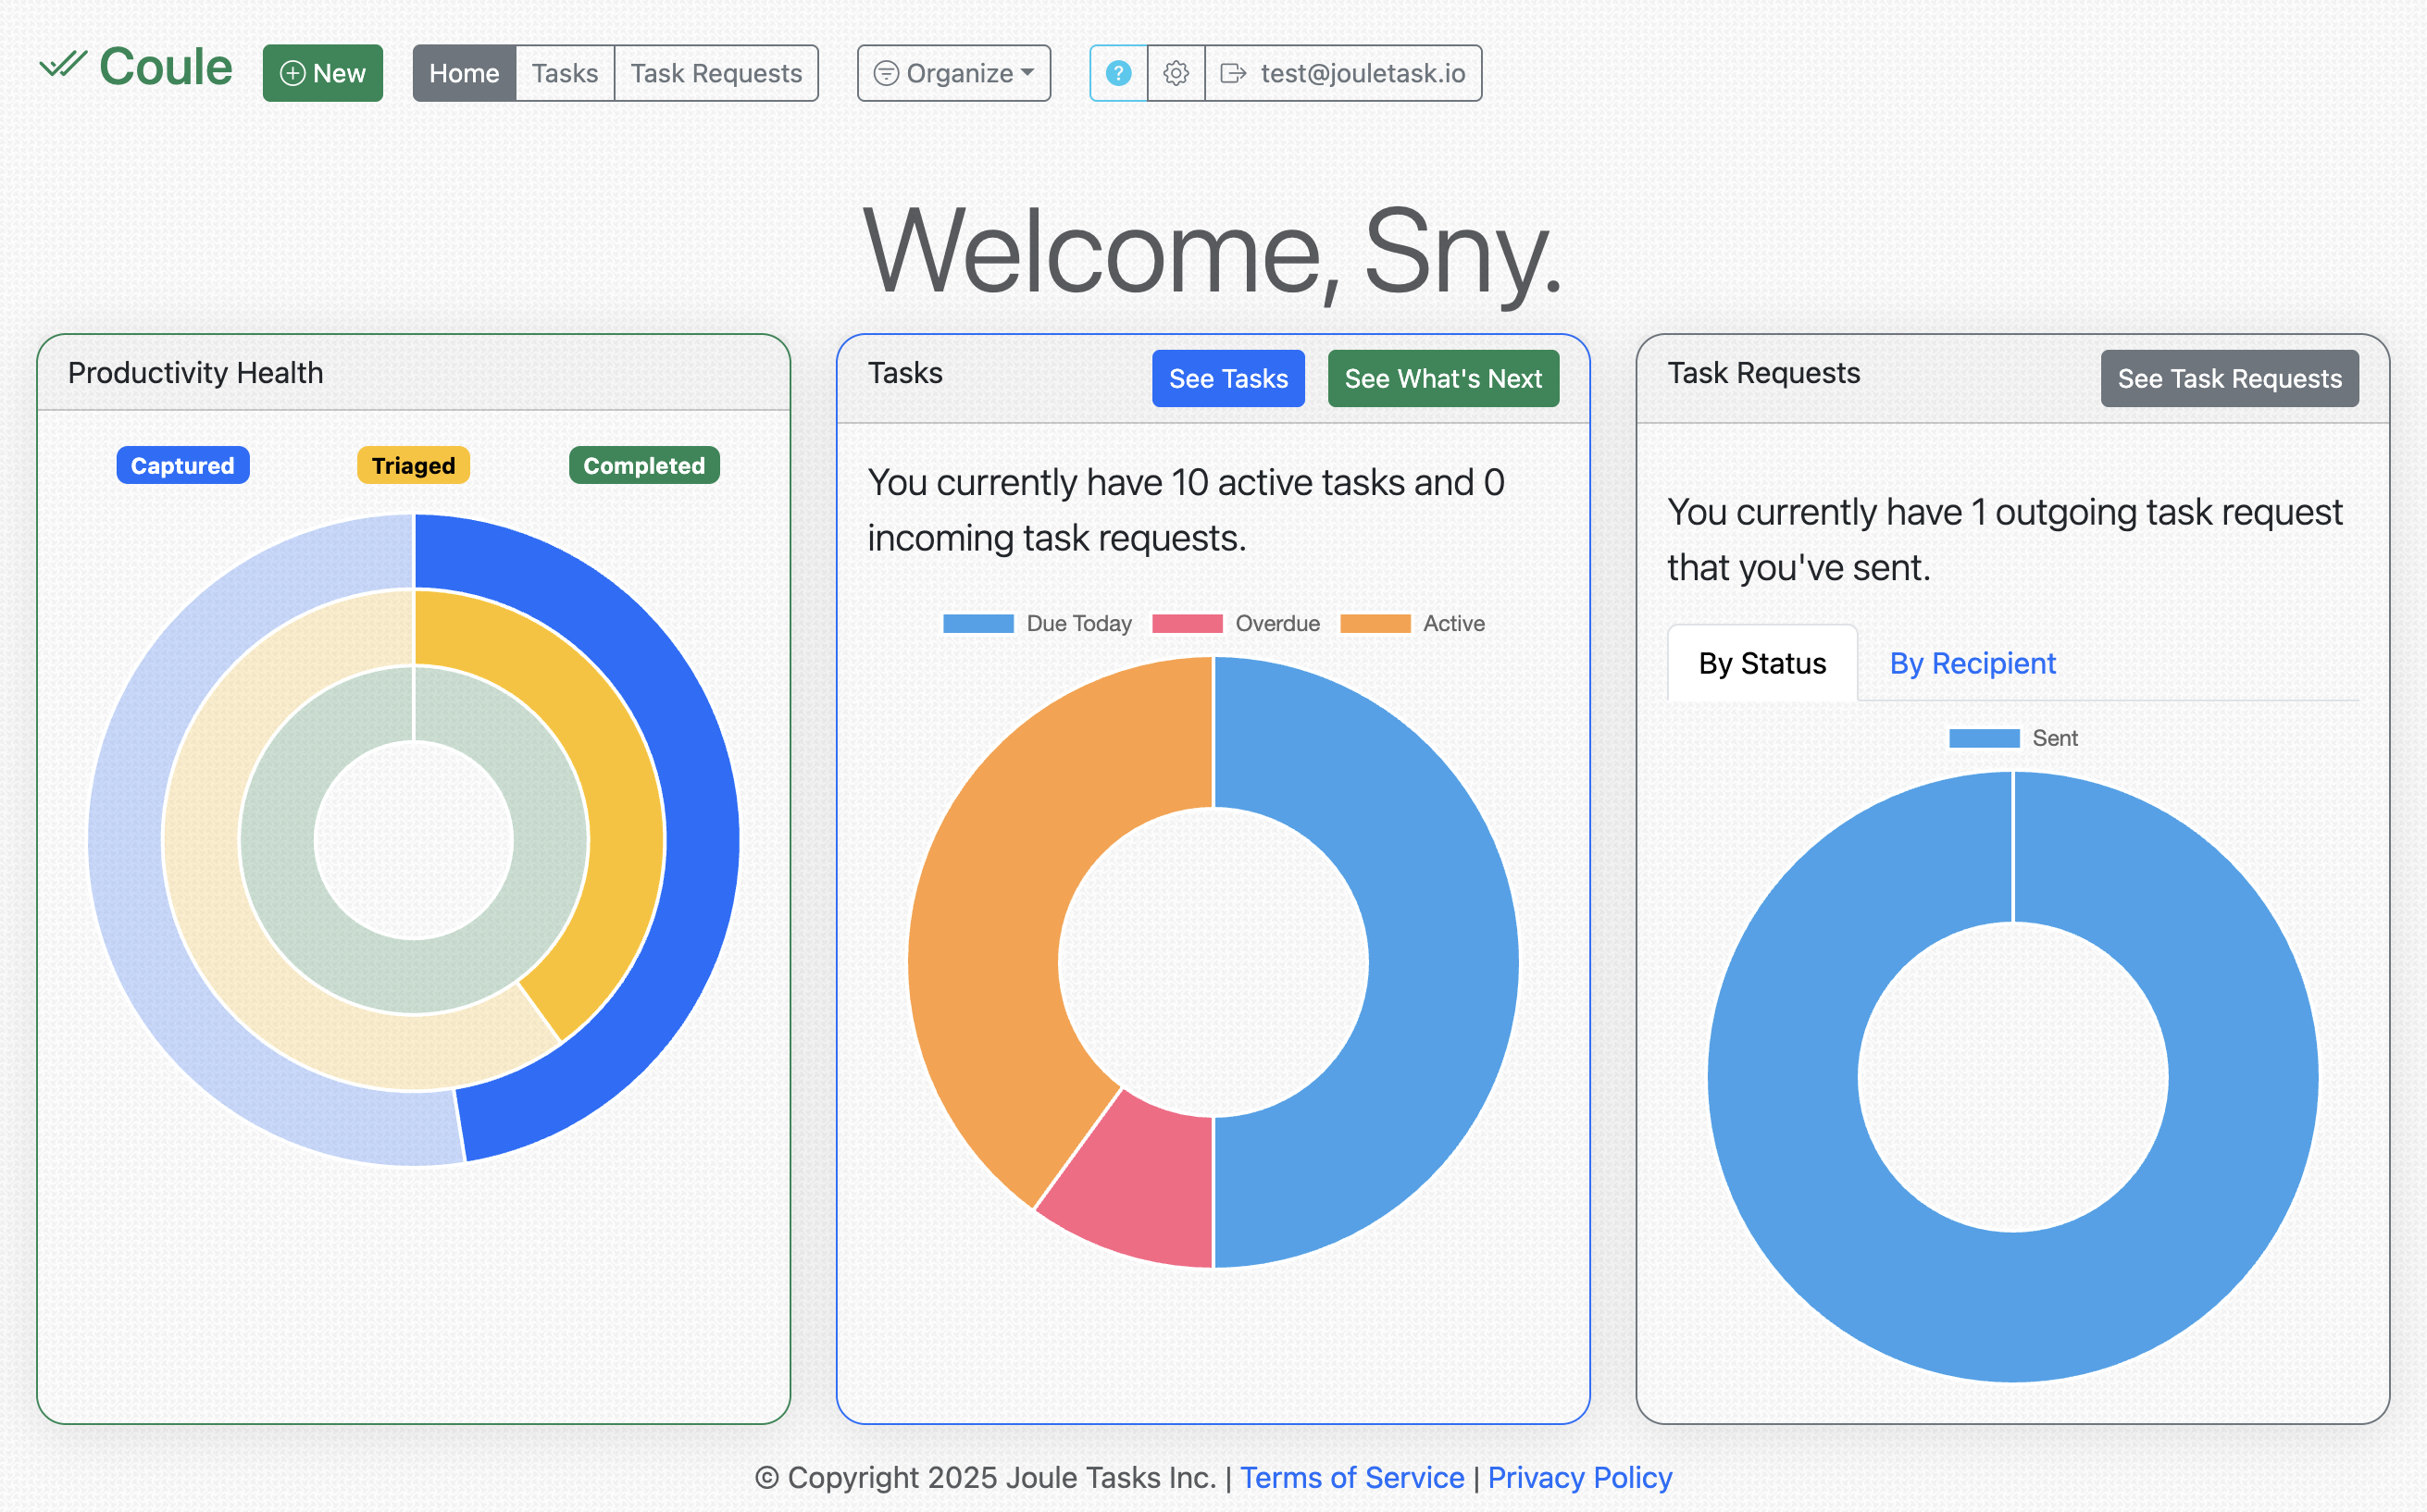Open the Terms of Service link
The image size is (2427, 1512).
pos(1352,1477)
